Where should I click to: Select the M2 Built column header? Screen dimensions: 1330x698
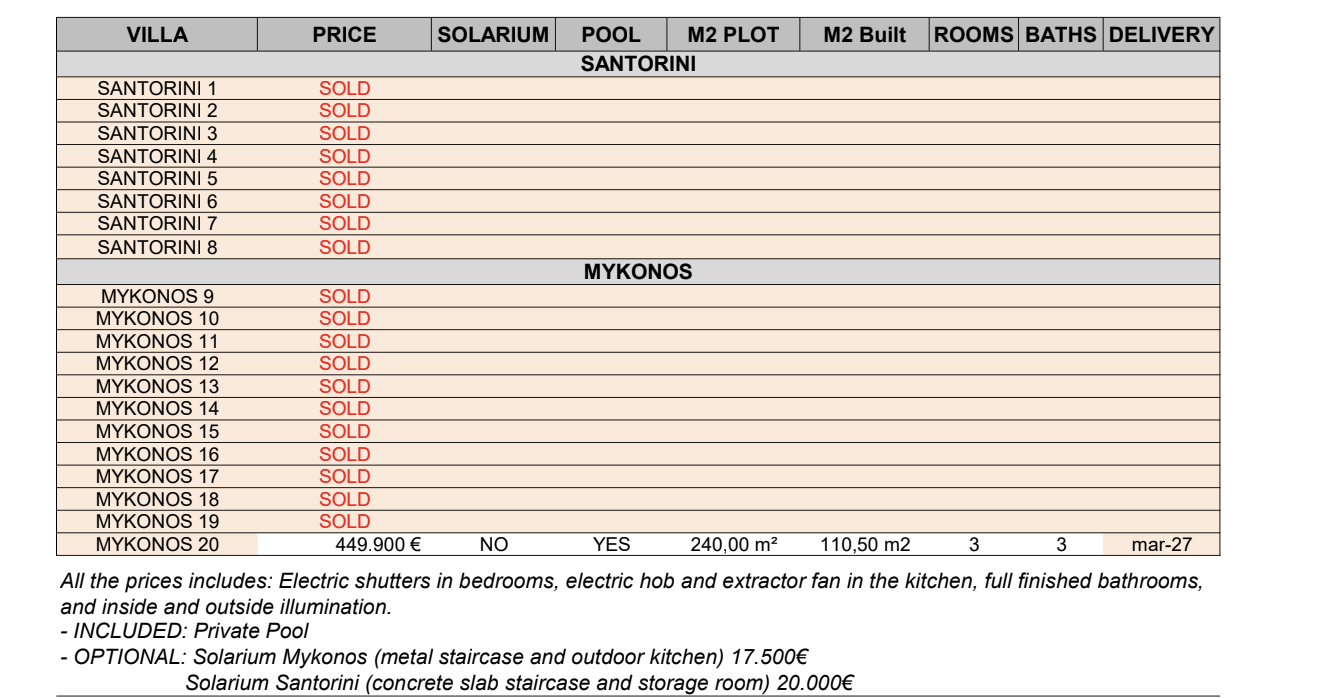click(865, 35)
